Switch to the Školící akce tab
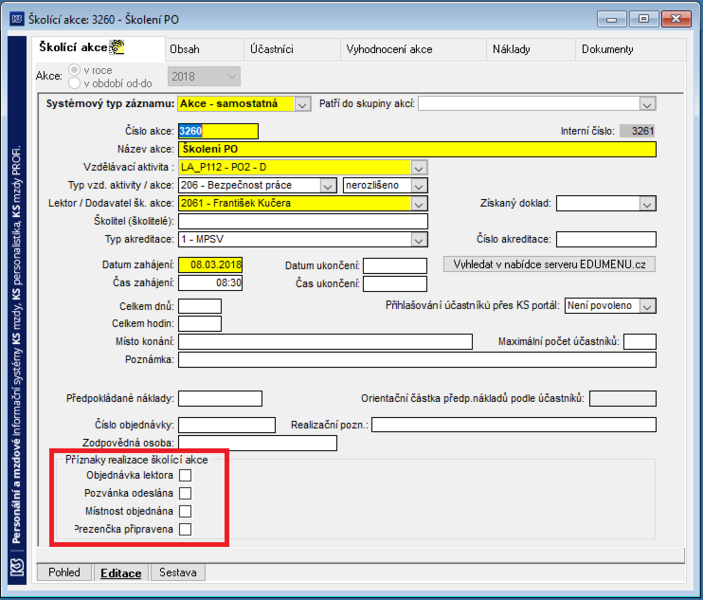Viewport: 703px width, 600px height. coord(99,48)
